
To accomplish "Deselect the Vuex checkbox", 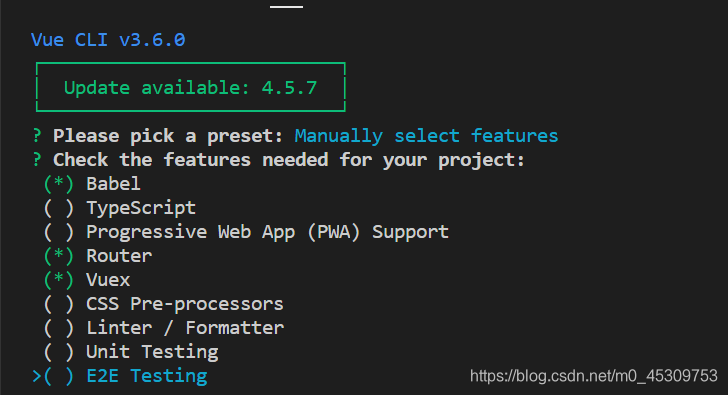I will click(59, 280).
